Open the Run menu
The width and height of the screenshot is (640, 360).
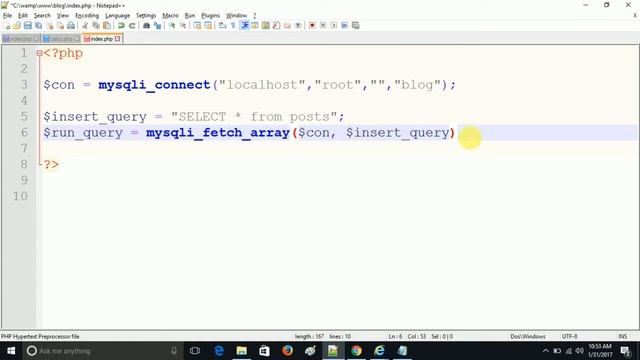pos(190,16)
